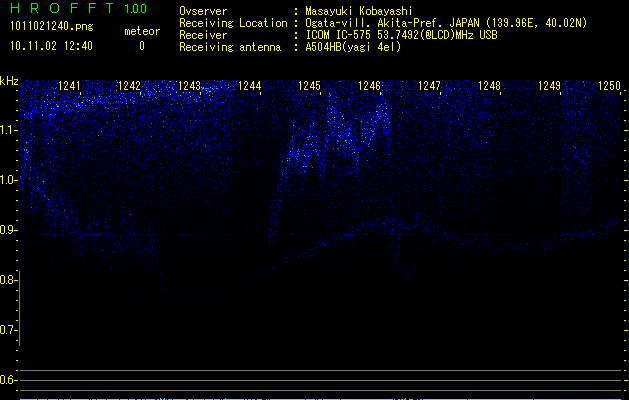Click the 1.0 kHz axis label

8,181
